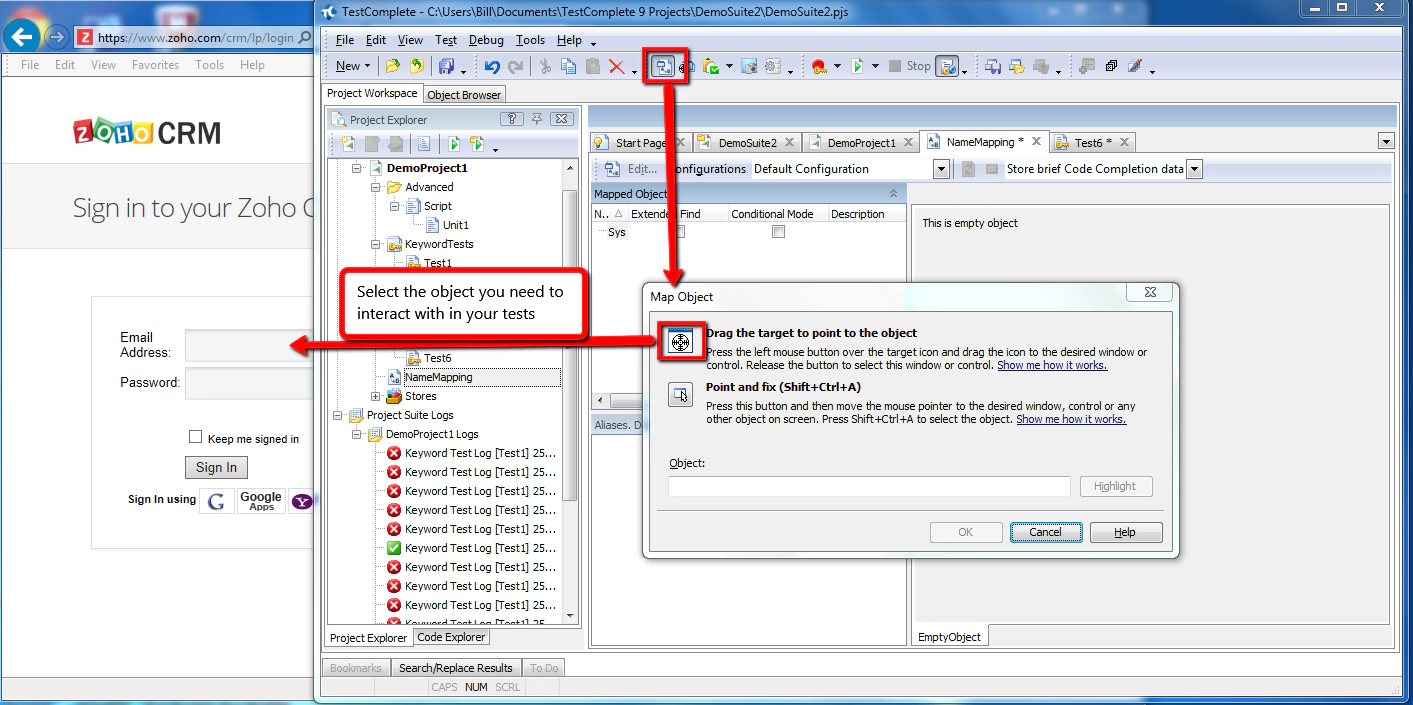Image resolution: width=1413 pixels, height=705 pixels.
Task: Toggle the Conditional Mode checkbox for Sys
Action: [x=777, y=231]
